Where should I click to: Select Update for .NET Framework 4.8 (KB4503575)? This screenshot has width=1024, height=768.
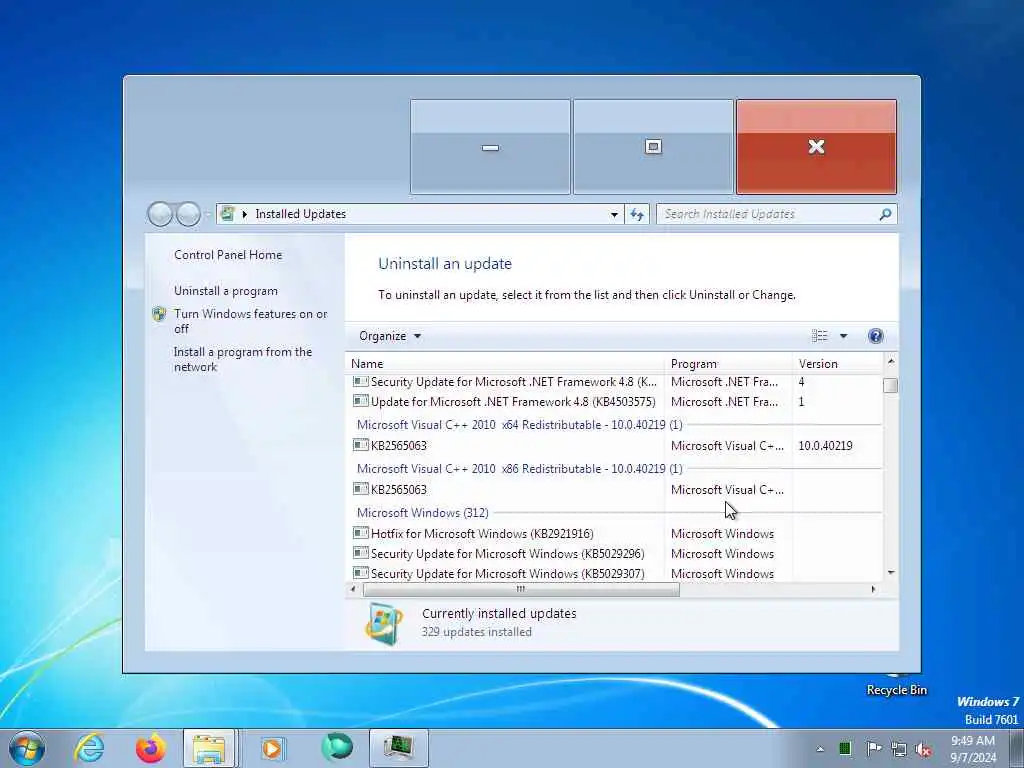pos(614,401)
